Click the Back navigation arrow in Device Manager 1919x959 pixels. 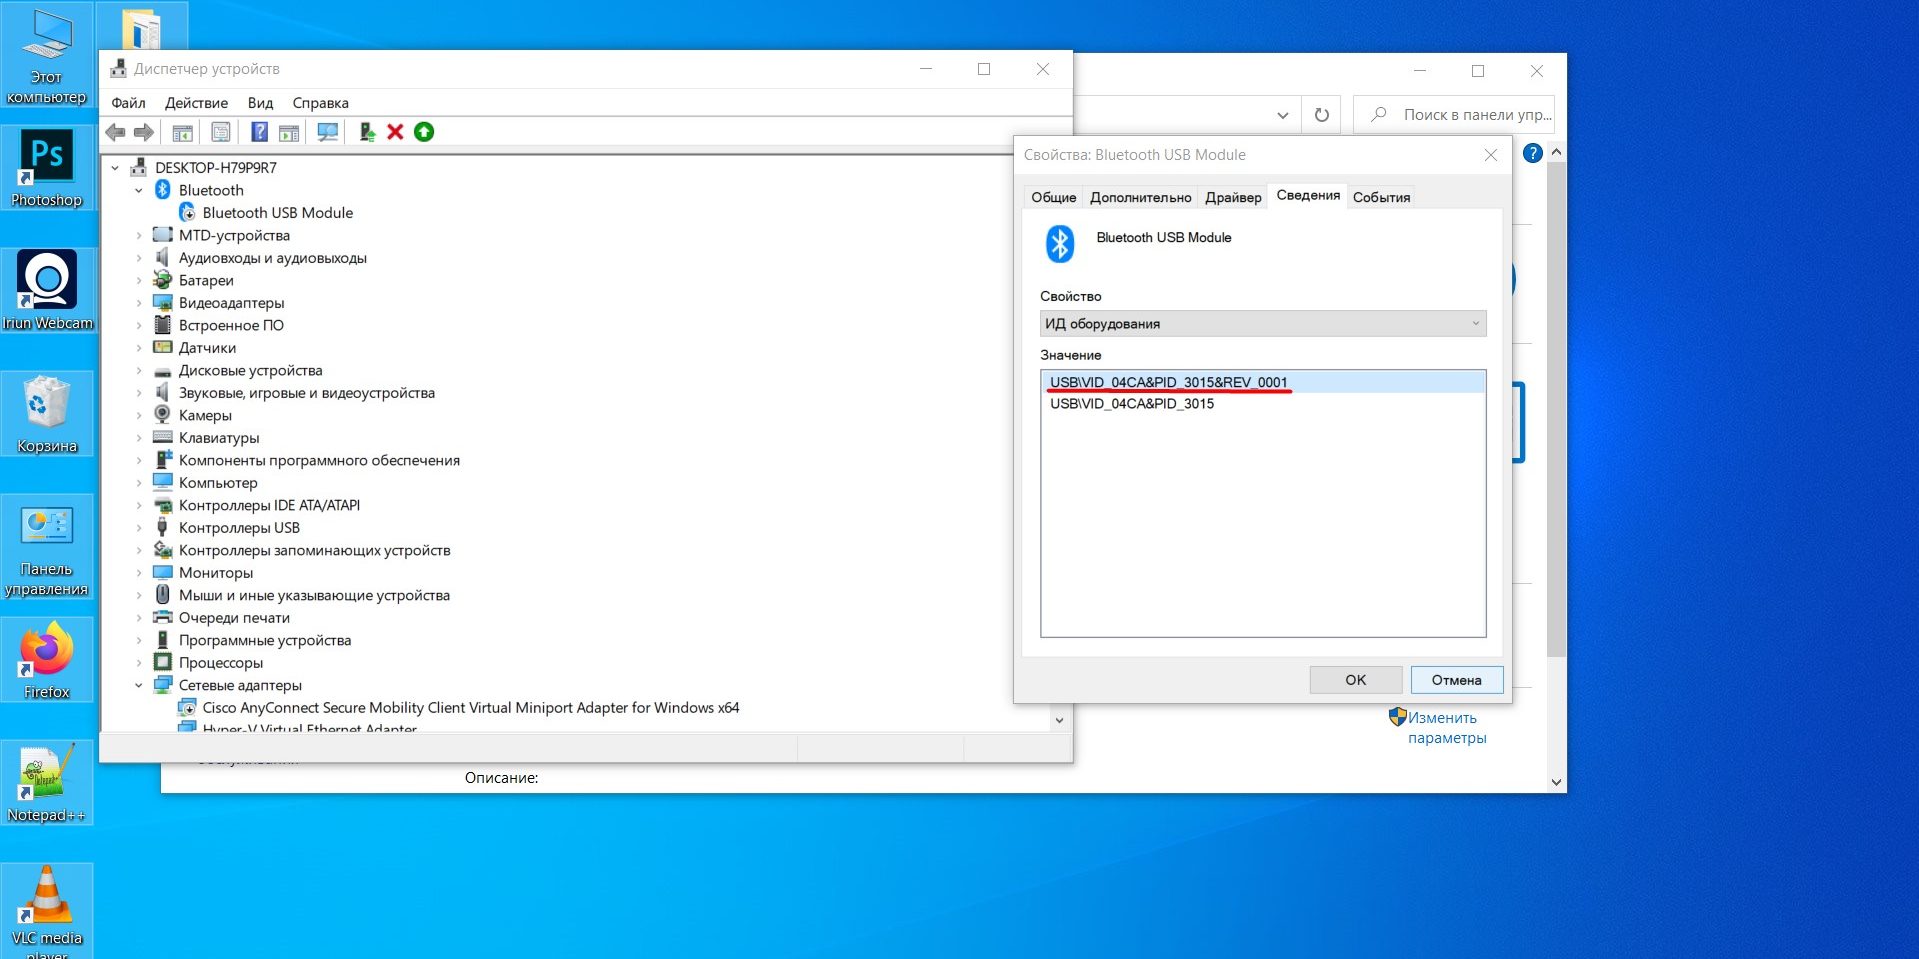[x=116, y=131]
